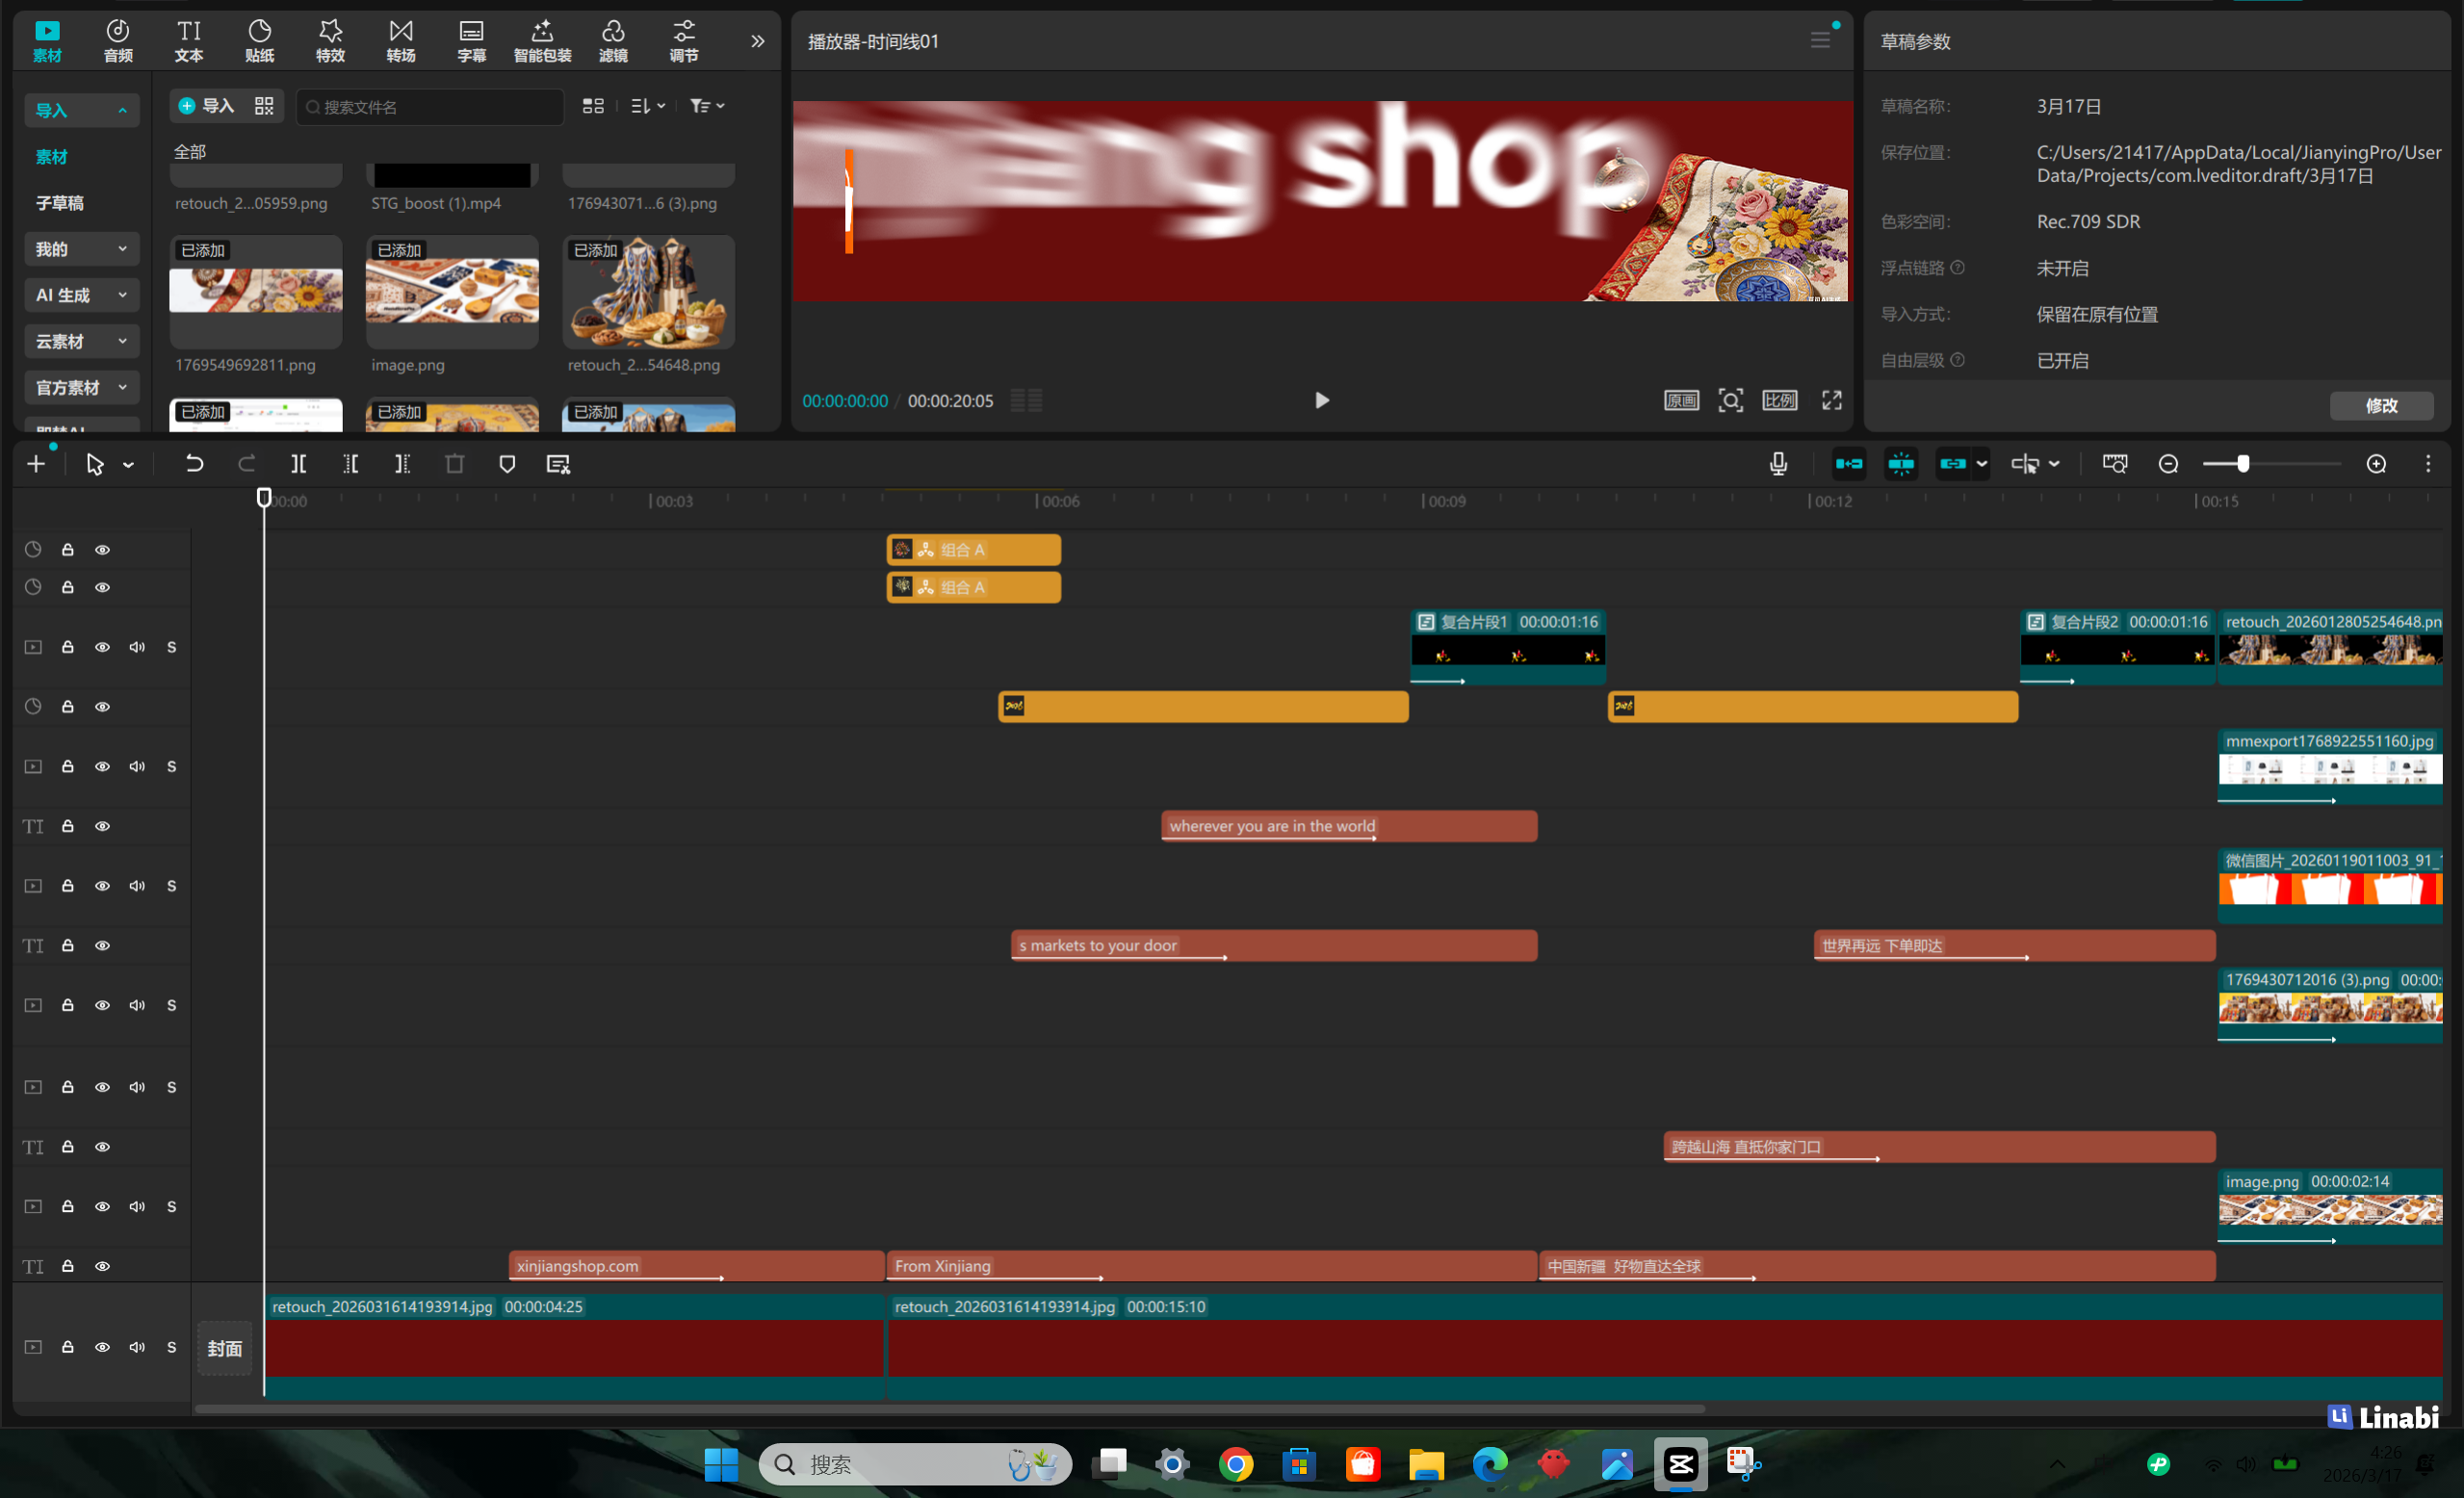Click the marker shield icon in timeline toolbar
This screenshot has height=1498, width=2464.
[507, 464]
